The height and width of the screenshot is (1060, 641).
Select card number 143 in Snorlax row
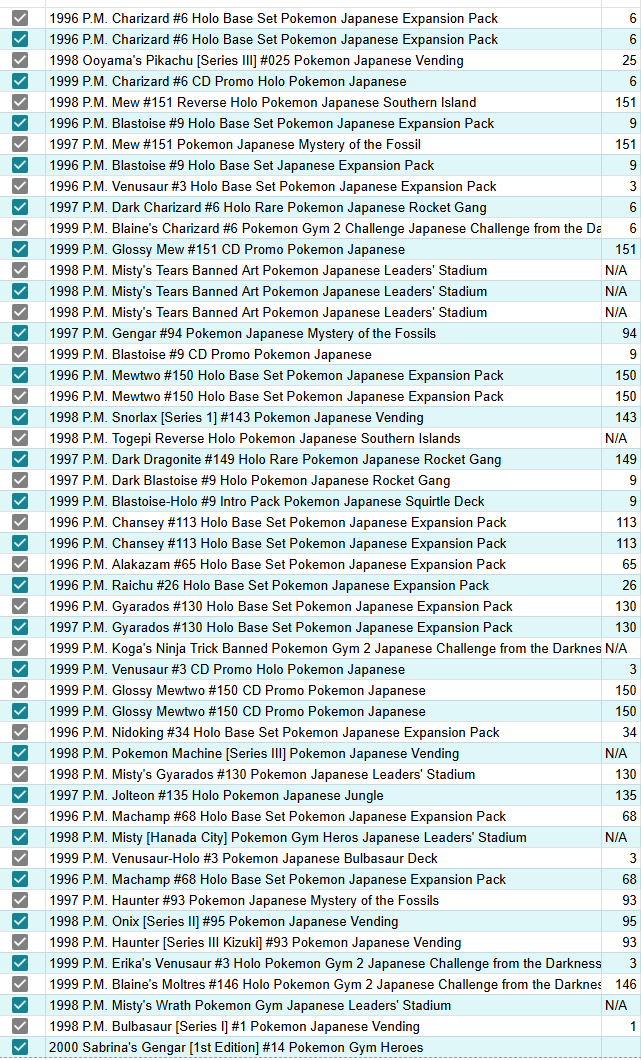(x=625, y=417)
